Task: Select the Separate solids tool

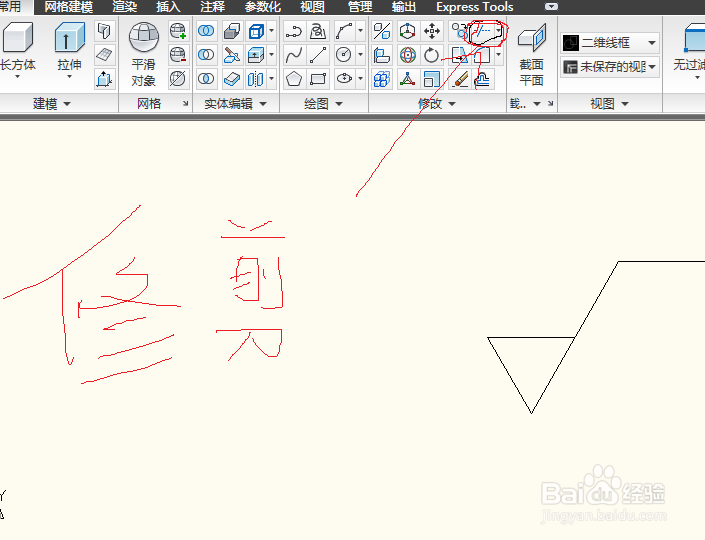Action: click(x=256, y=79)
